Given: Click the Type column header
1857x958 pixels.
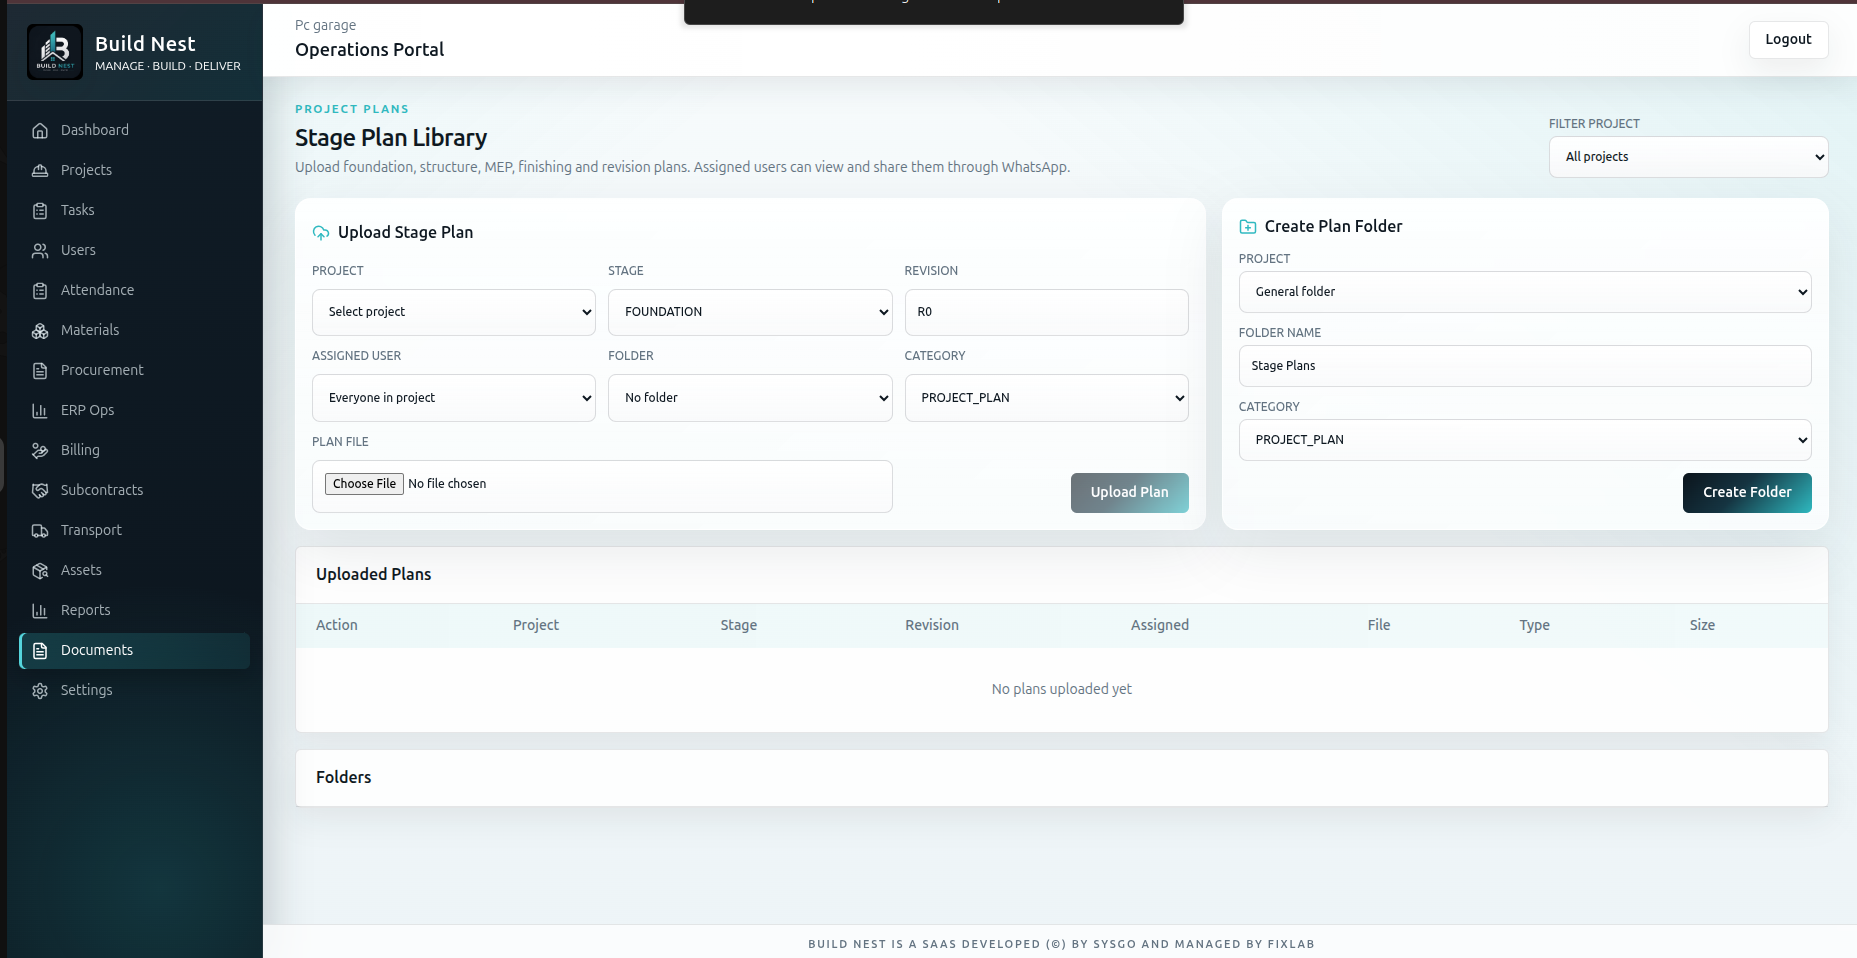Looking at the screenshot, I should [x=1534, y=625].
